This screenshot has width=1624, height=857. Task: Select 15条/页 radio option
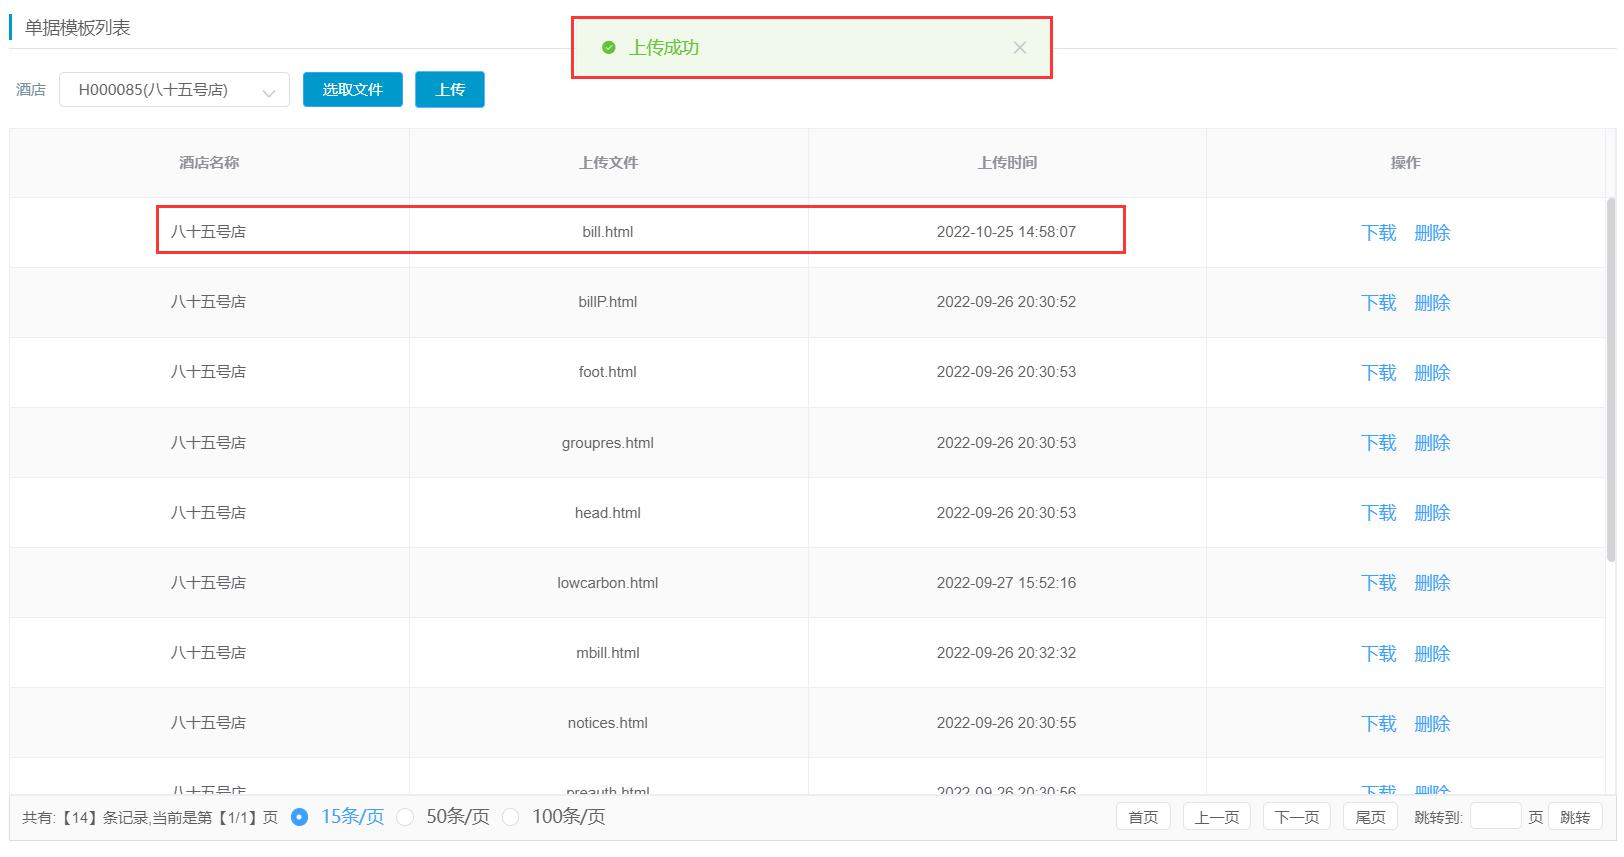(x=299, y=817)
